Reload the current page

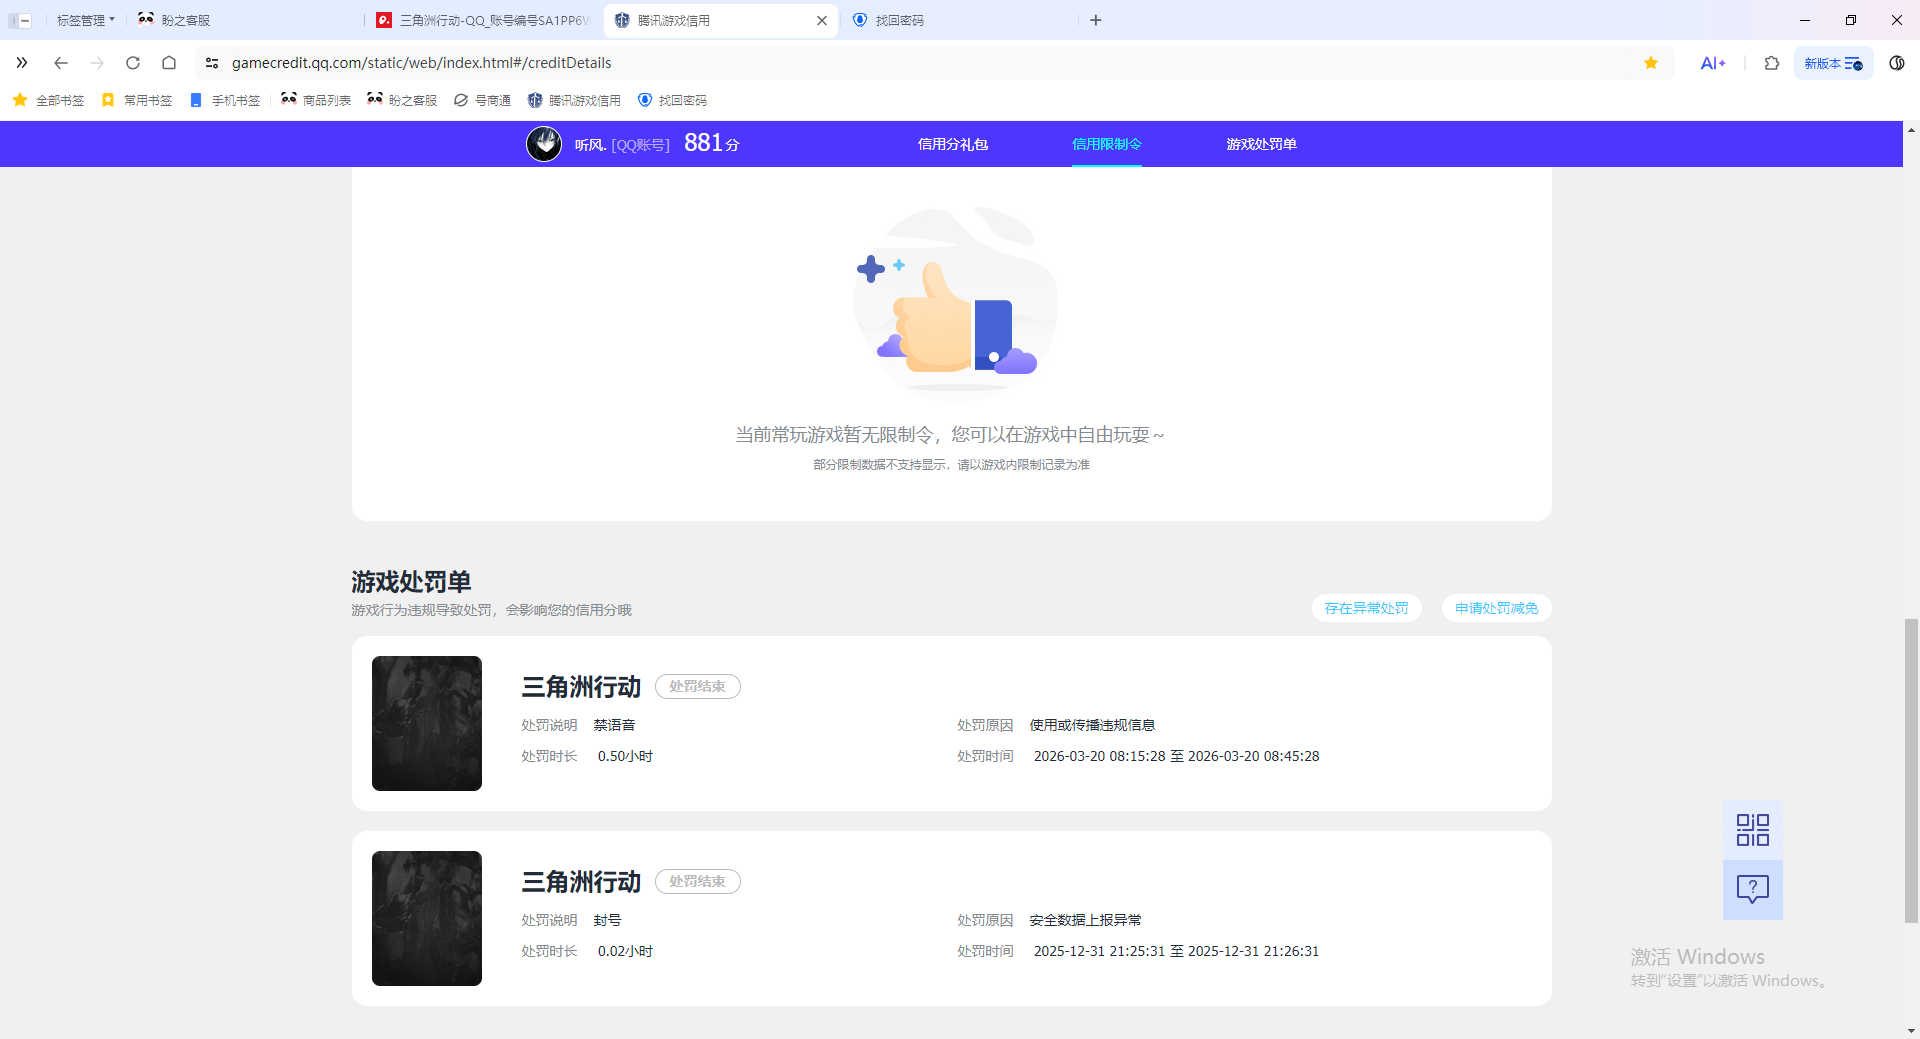coord(133,63)
